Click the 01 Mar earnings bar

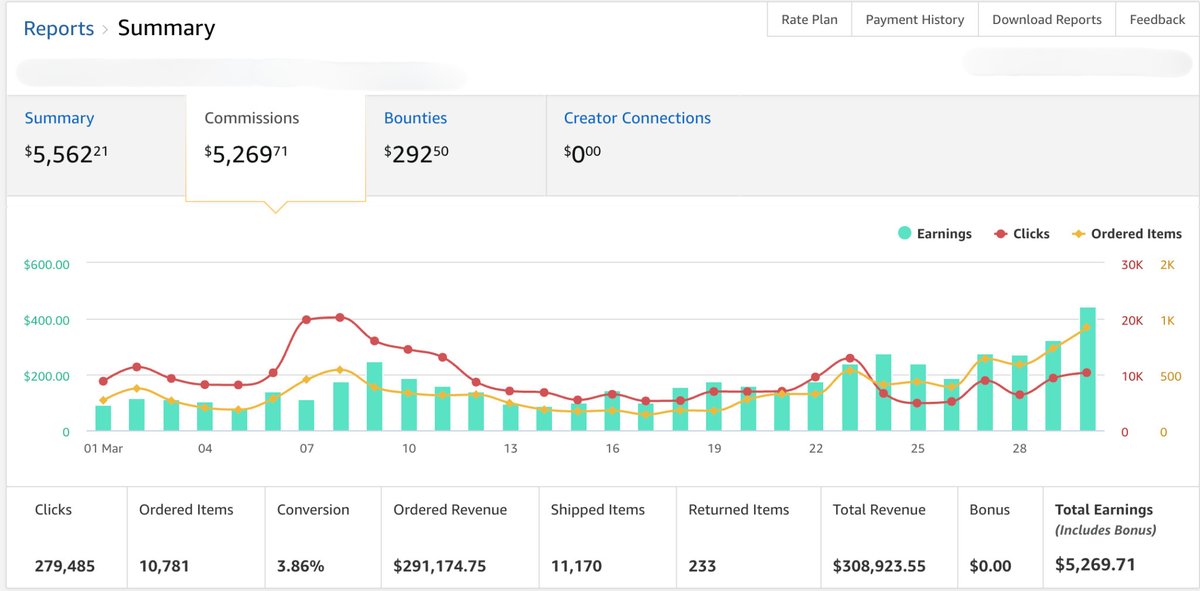point(103,419)
